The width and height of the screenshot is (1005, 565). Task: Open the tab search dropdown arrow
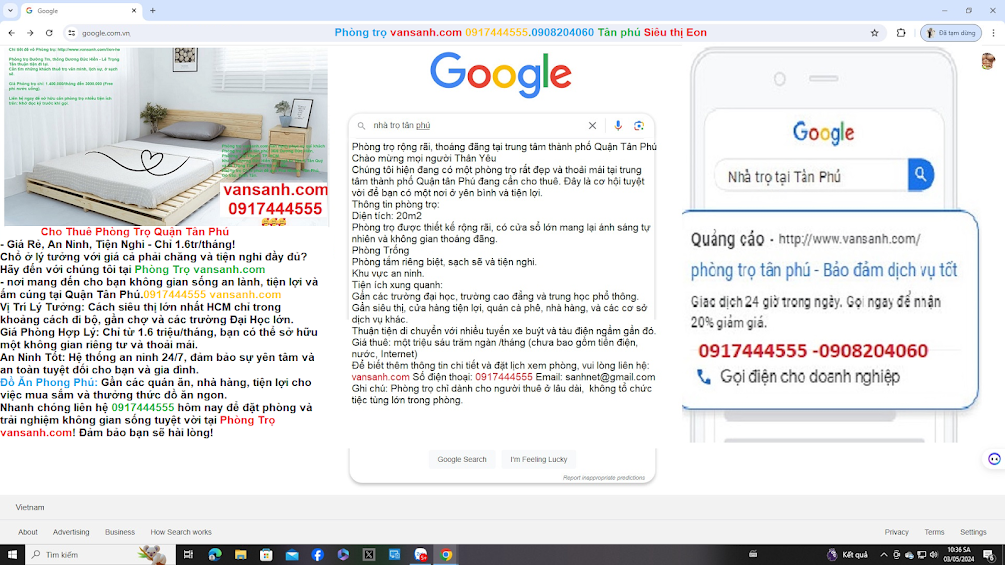[x=10, y=10]
